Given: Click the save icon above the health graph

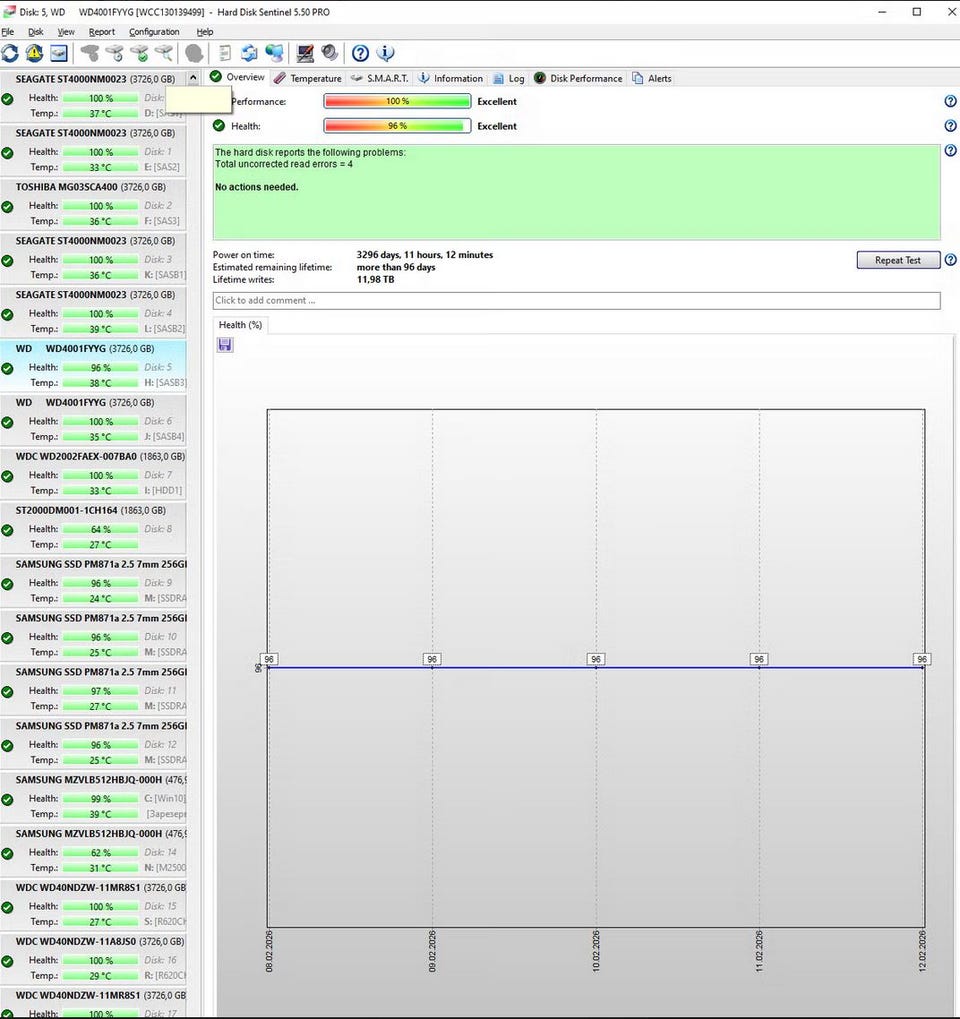Looking at the screenshot, I should click(225, 345).
